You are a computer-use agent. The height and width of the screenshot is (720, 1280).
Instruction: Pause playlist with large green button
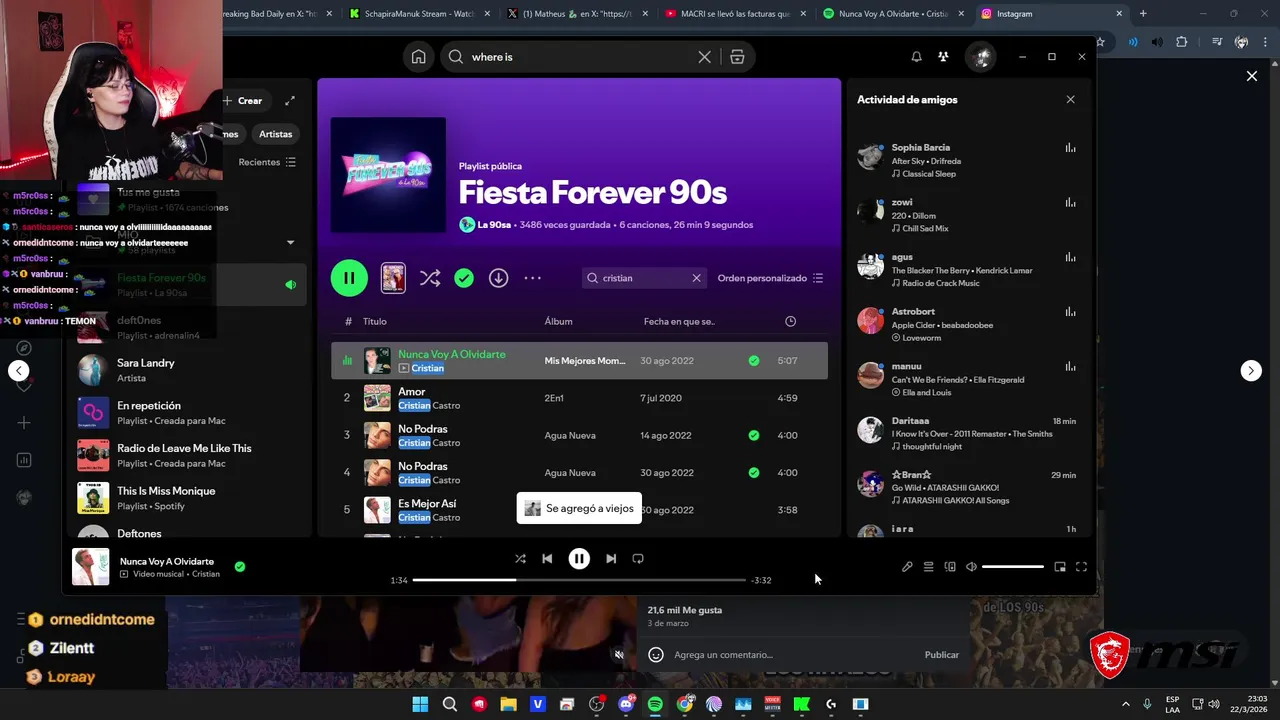point(349,278)
